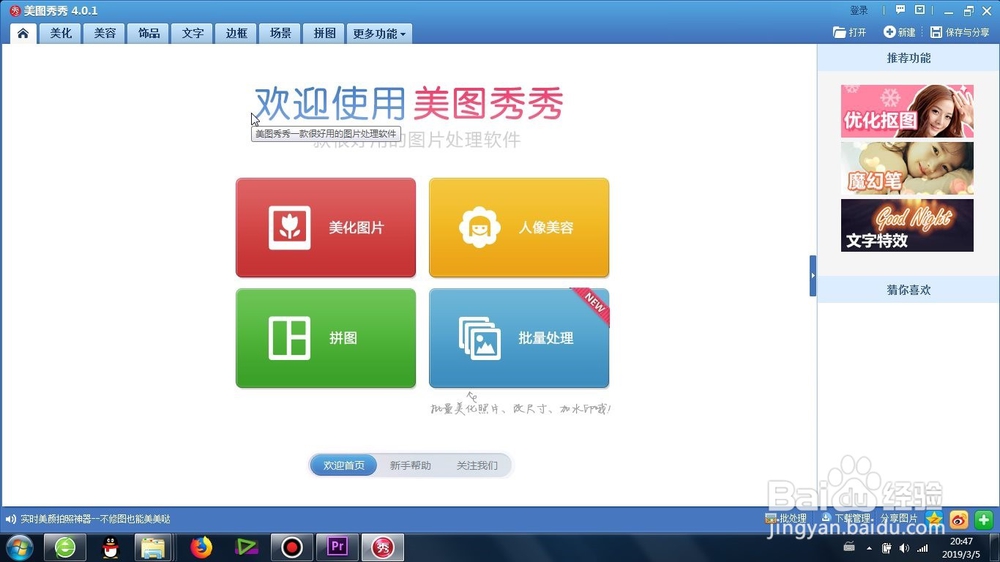
Task: Open the 文字特效 Good Night thumbnail
Action: pyautogui.click(x=907, y=225)
